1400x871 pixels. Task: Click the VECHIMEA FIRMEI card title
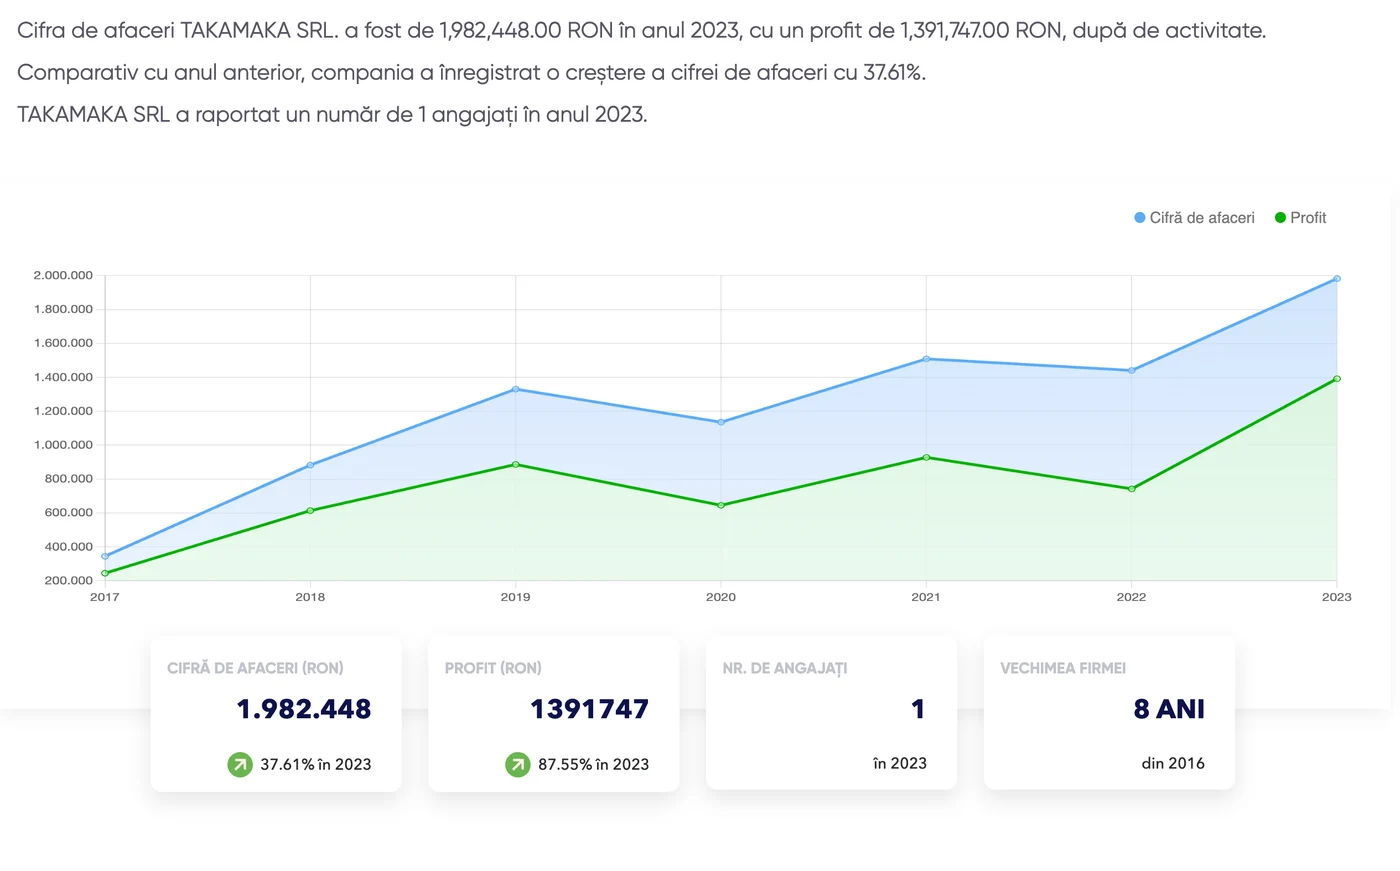point(1063,668)
